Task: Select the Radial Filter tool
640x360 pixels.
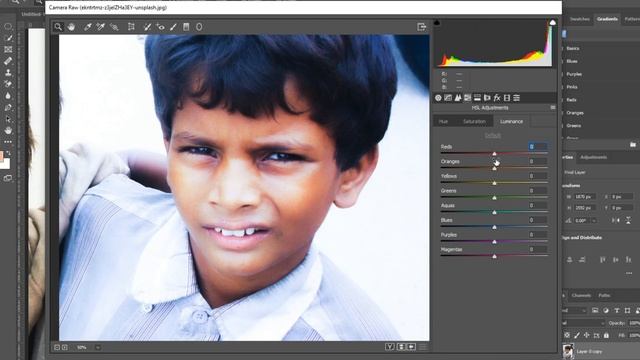Action: (x=199, y=27)
